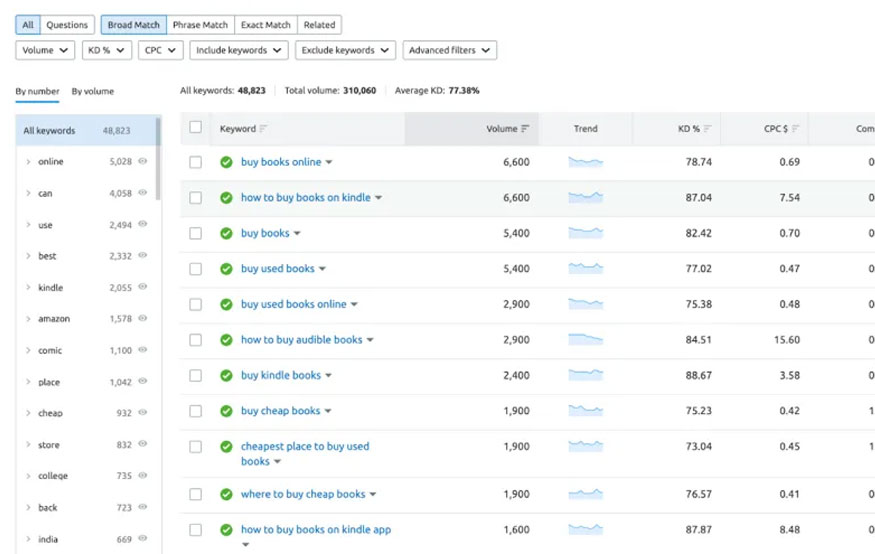Open the 'buy books online' keyword link

281,162
